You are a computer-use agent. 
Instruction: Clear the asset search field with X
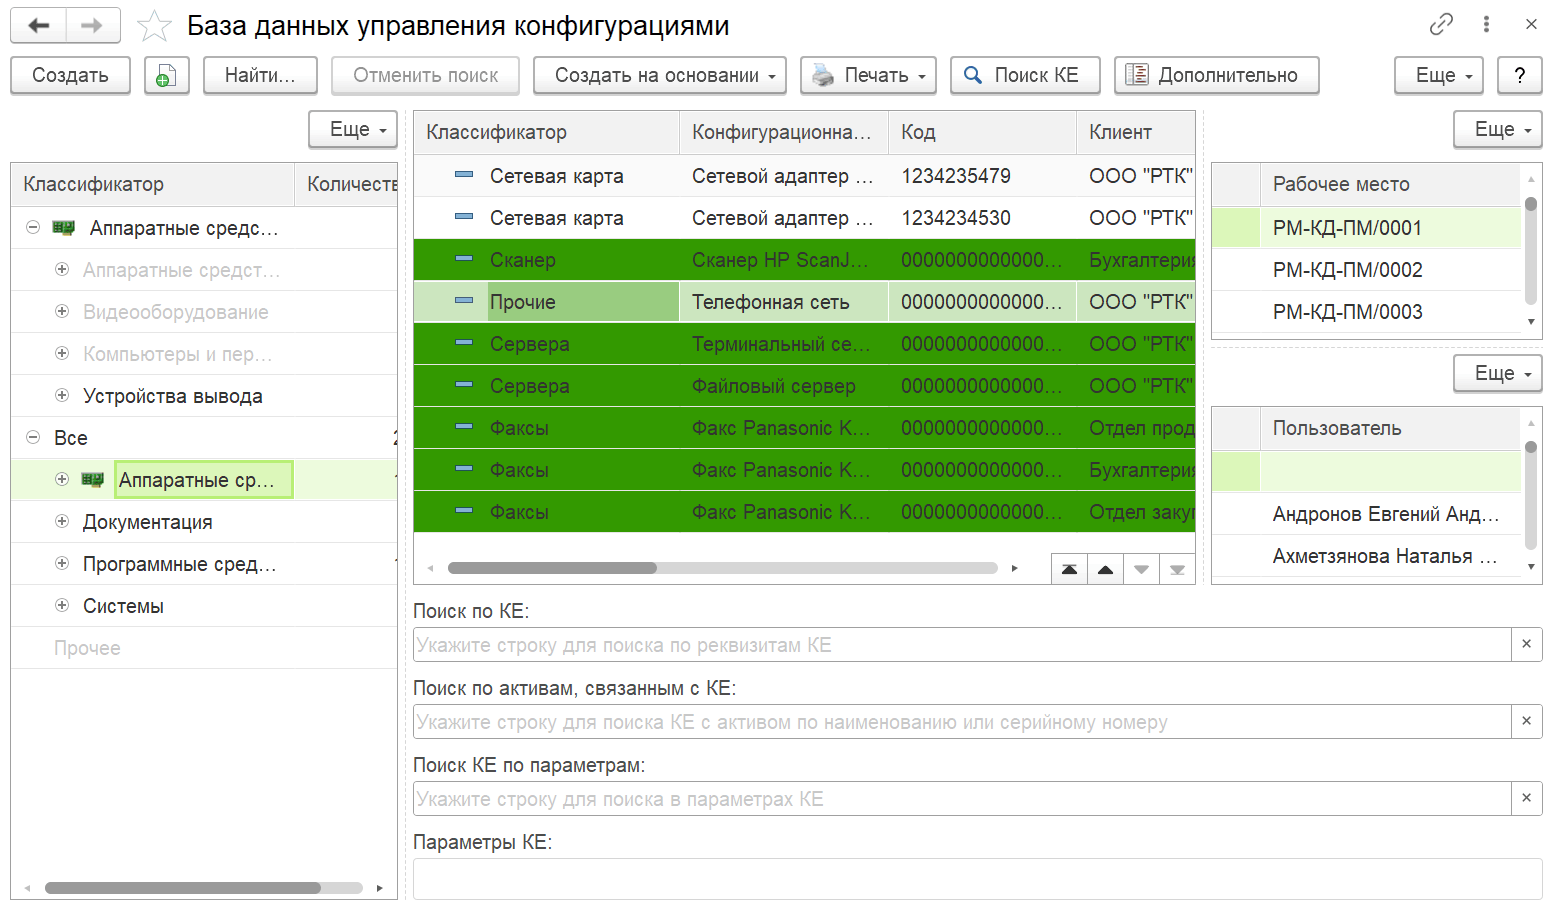[1526, 722]
